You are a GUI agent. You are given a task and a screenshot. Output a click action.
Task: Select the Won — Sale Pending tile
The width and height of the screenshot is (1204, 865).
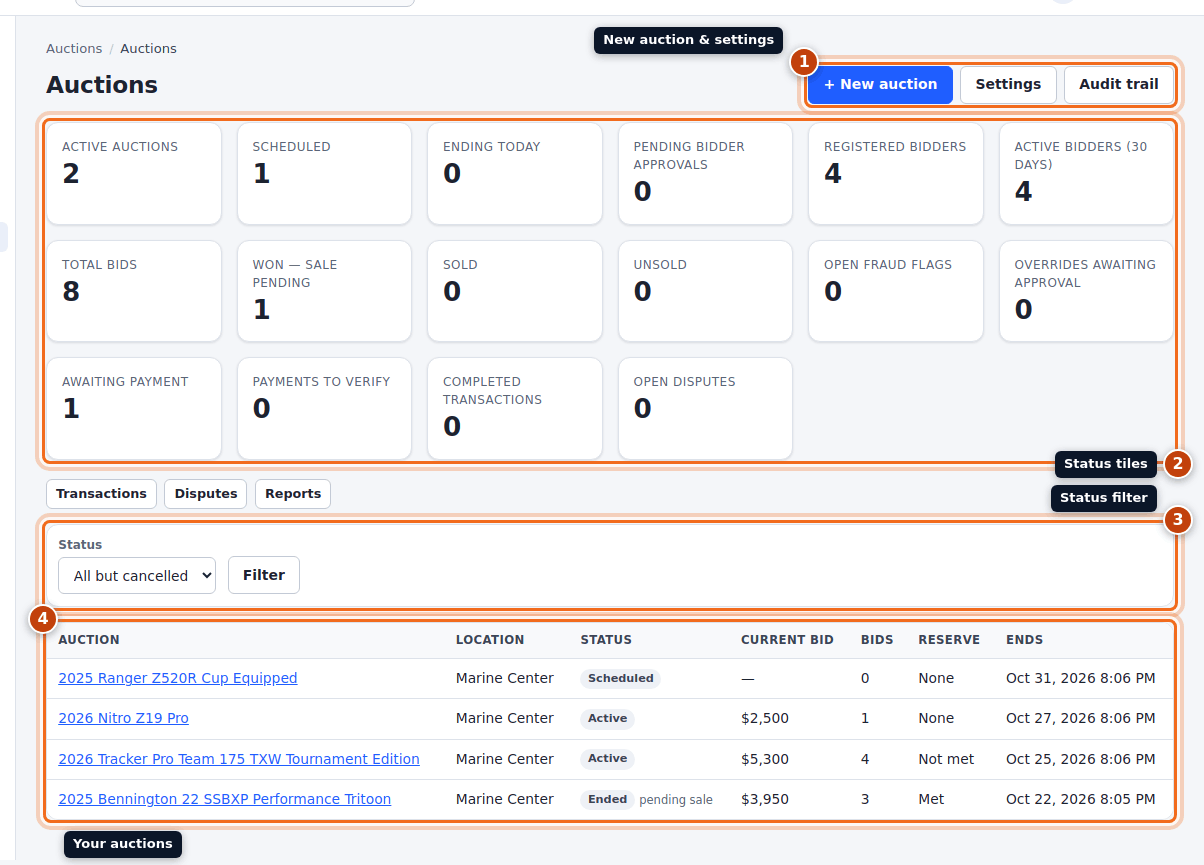coord(324,291)
